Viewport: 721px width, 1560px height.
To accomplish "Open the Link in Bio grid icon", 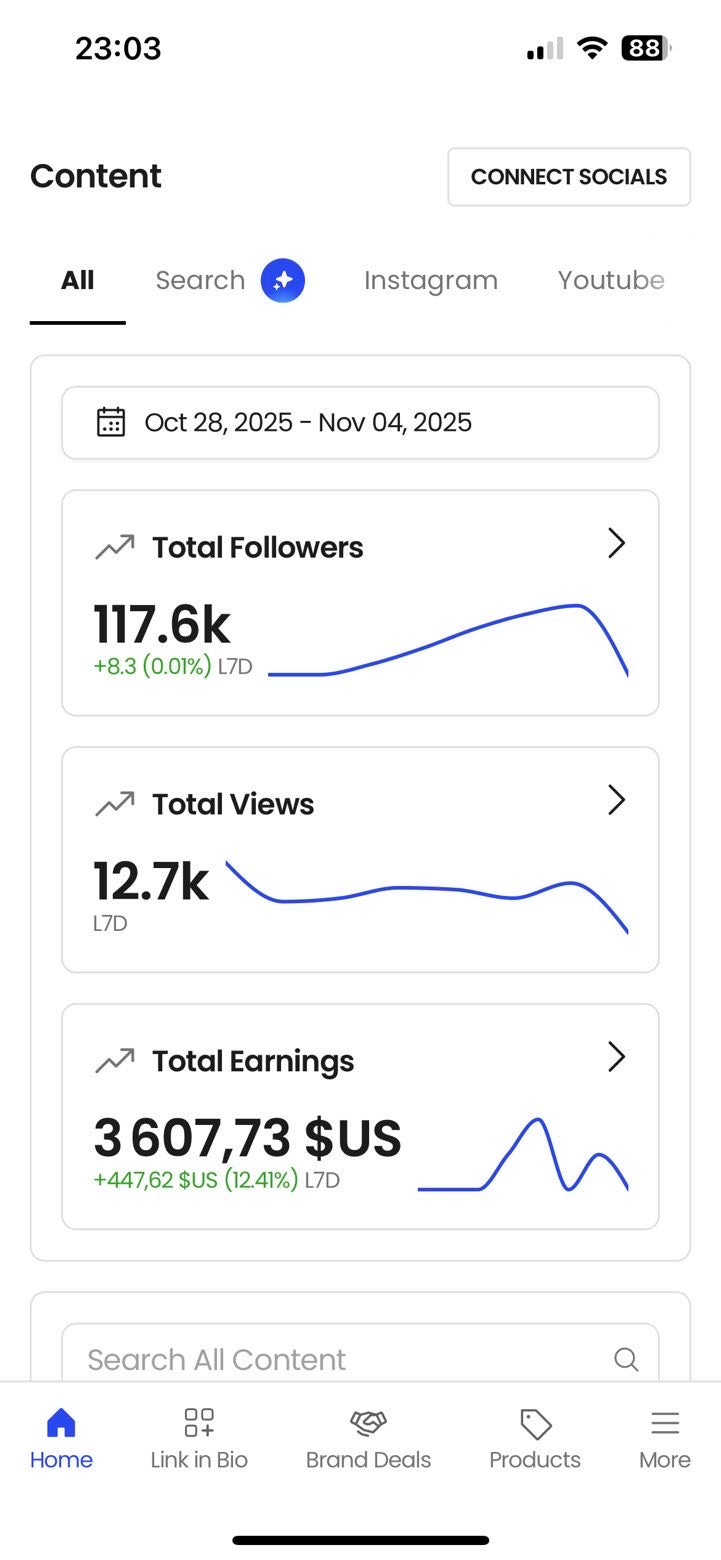I will point(199,1423).
